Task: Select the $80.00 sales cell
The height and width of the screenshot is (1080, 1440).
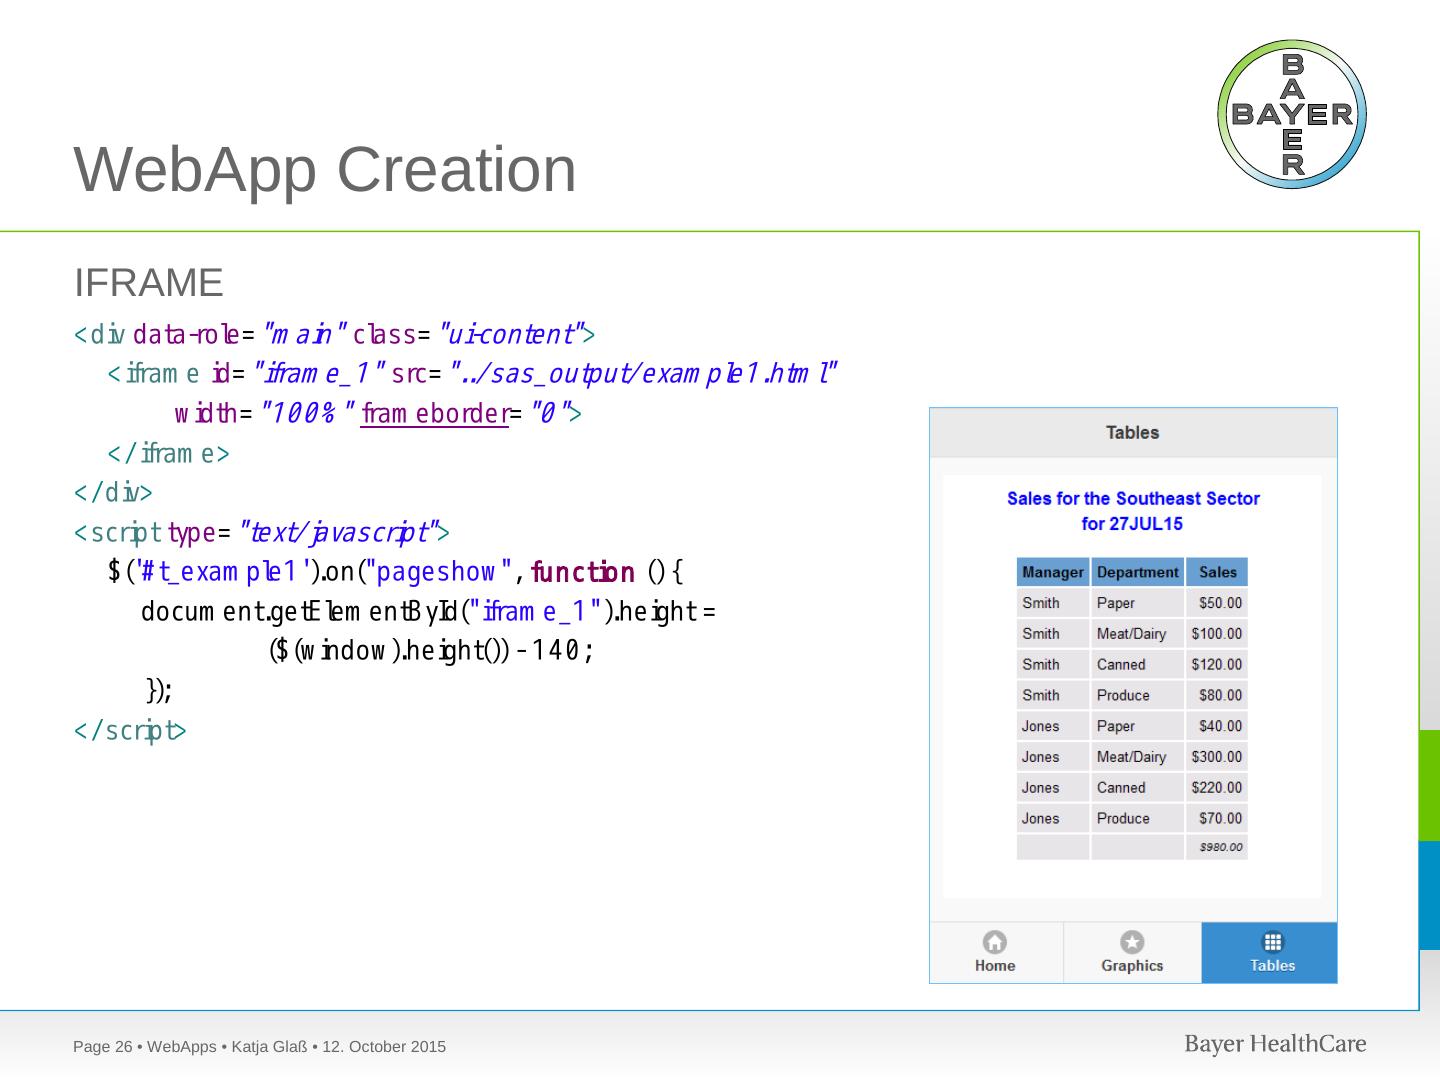Action: (1217, 696)
